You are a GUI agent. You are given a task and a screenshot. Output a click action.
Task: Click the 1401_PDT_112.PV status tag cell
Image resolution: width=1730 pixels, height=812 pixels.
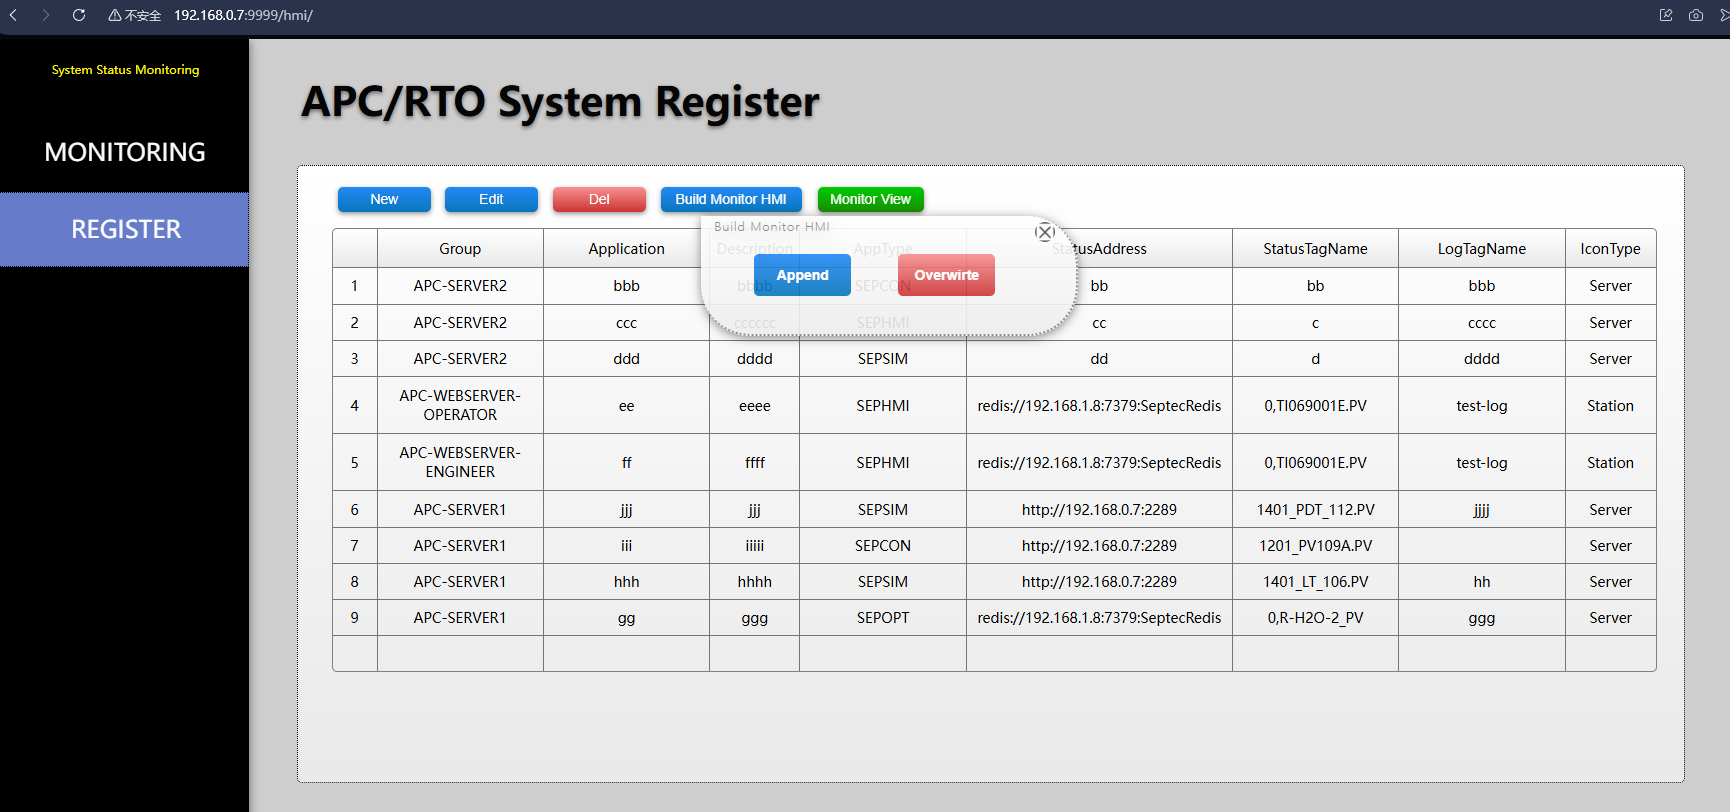(x=1315, y=510)
